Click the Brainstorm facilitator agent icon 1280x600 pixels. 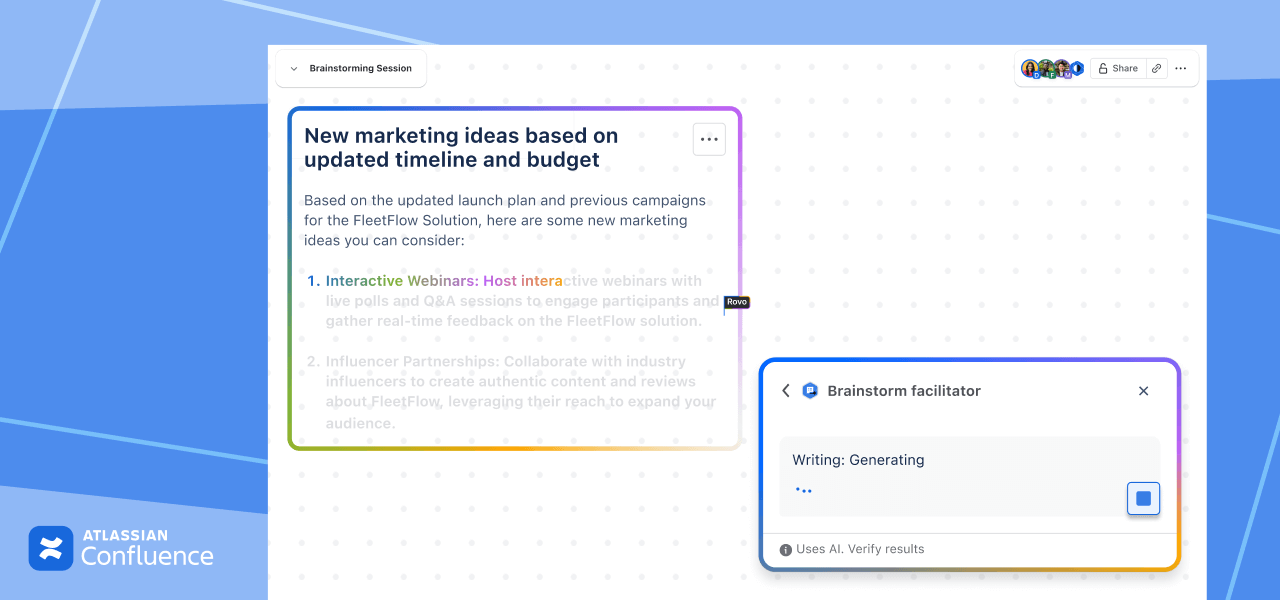click(810, 391)
